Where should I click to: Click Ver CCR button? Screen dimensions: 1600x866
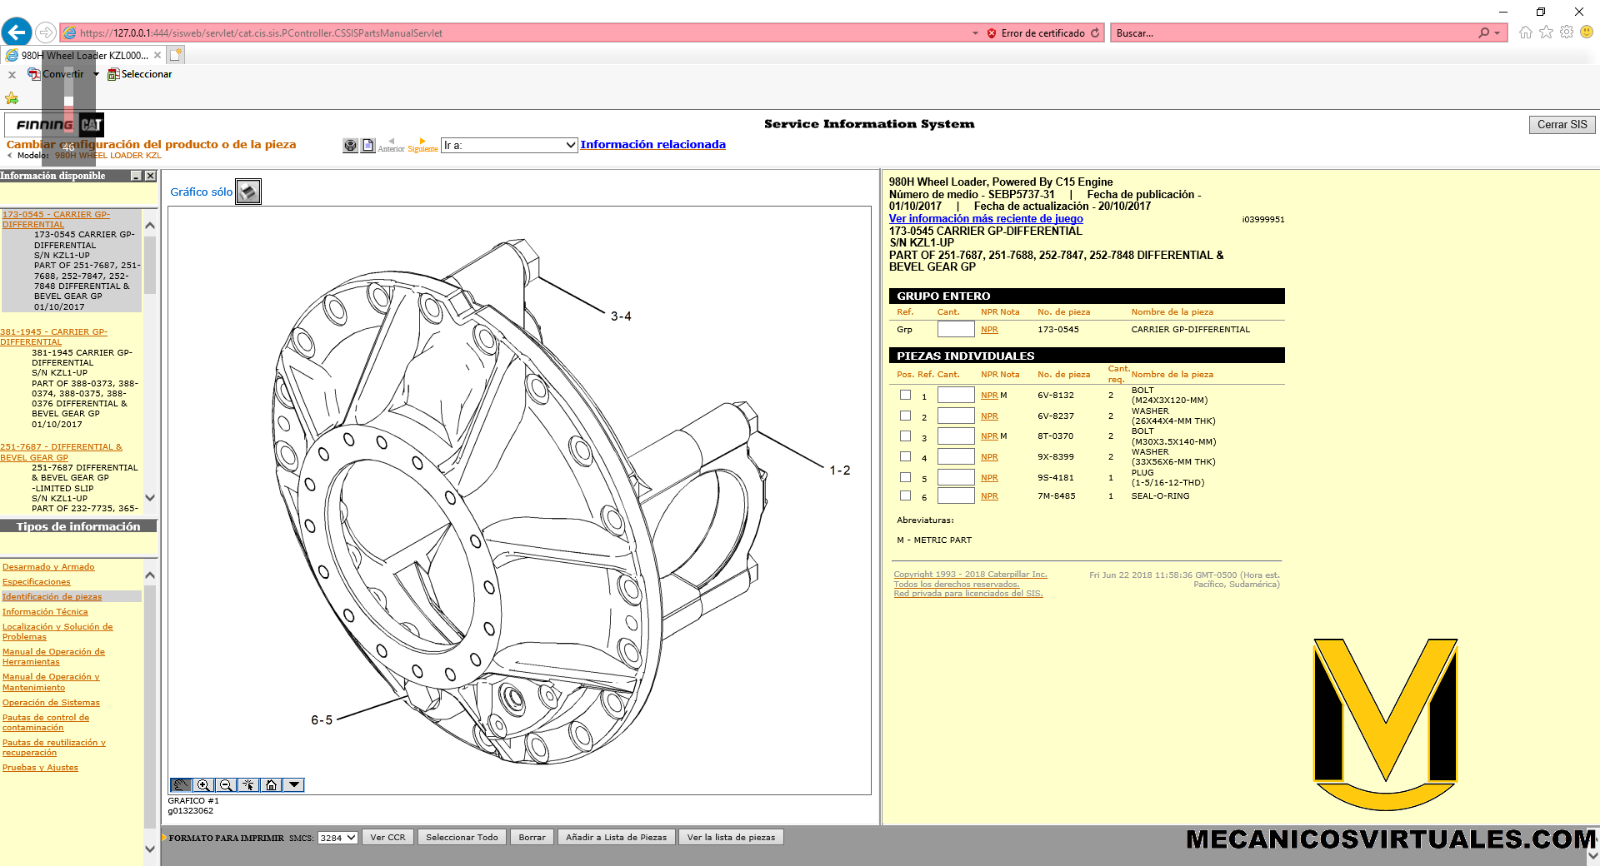pos(388,837)
